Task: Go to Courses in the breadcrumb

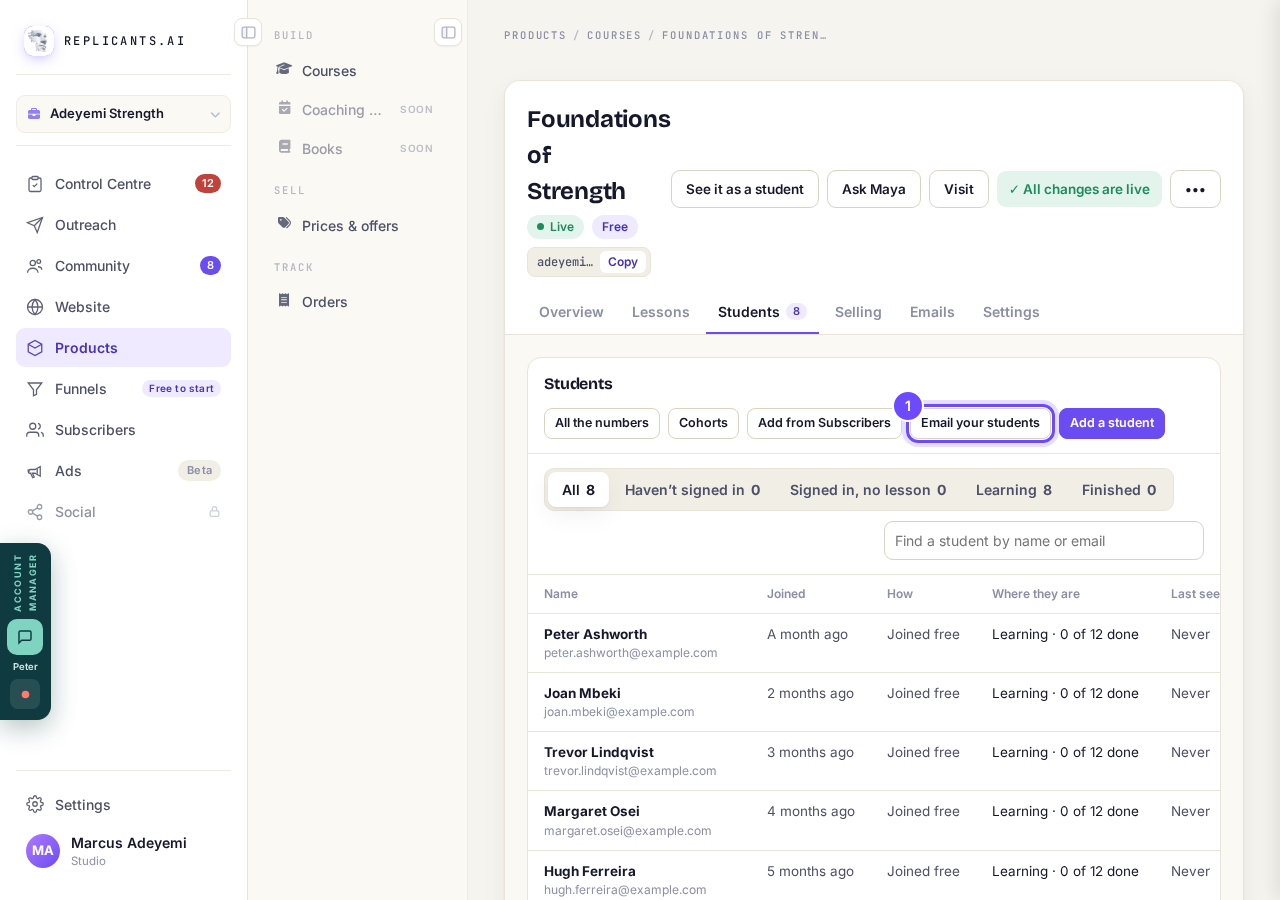Action: pyautogui.click(x=614, y=35)
